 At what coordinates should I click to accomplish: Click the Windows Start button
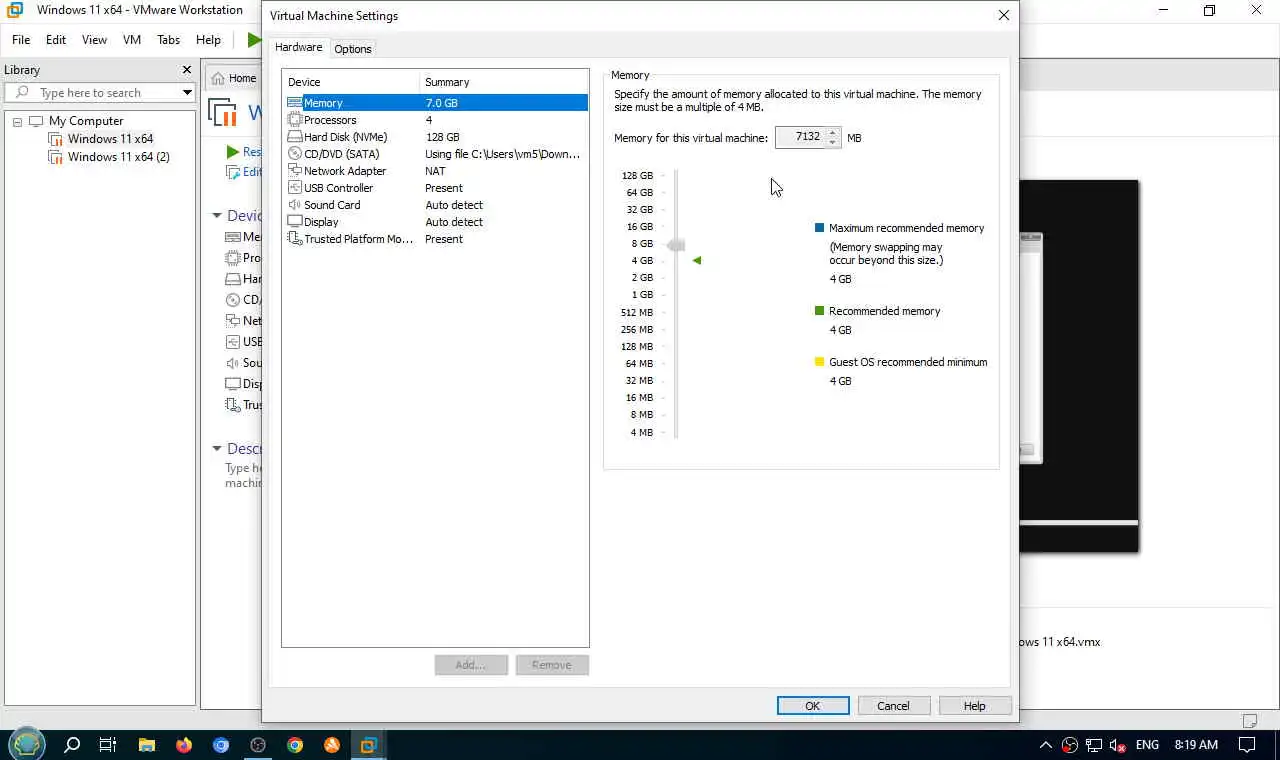pyautogui.click(x=27, y=745)
